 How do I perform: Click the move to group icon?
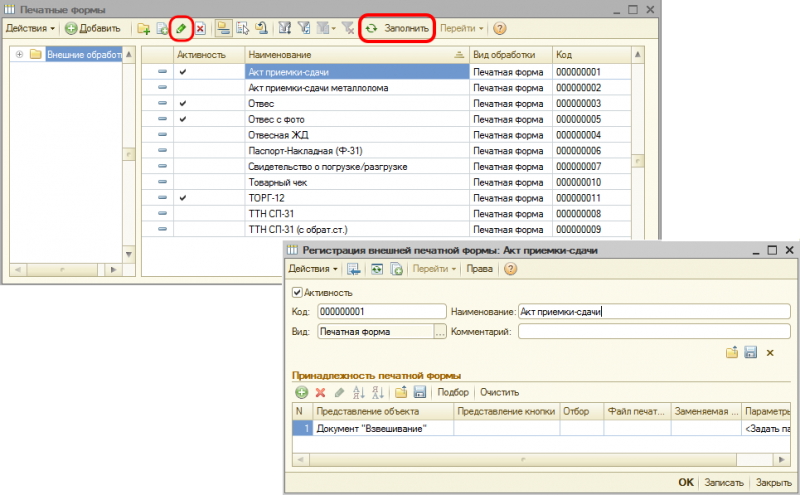(242, 29)
